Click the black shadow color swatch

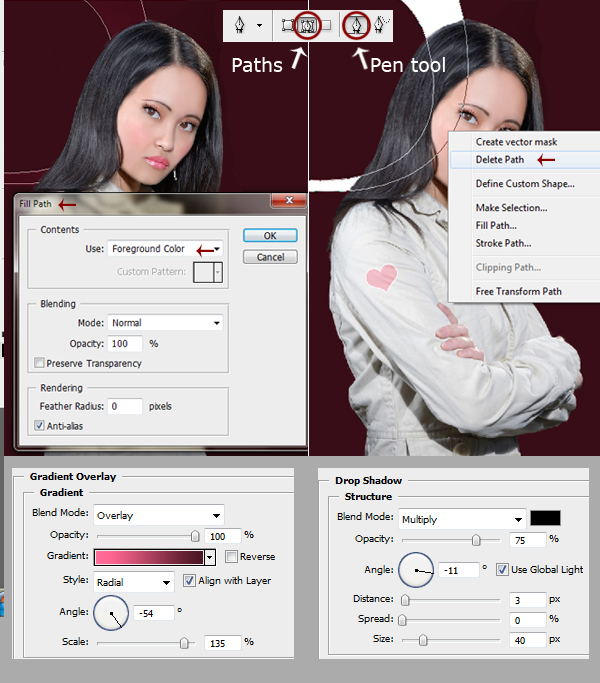545,518
